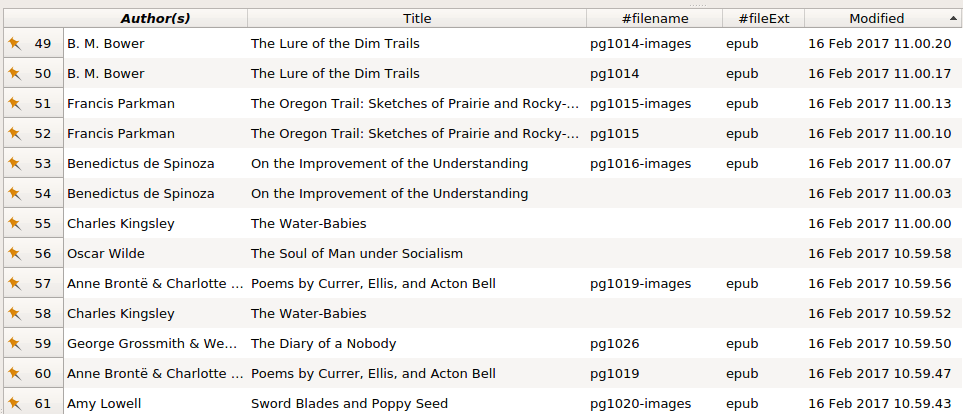Click the pg1016-images filename cell
The height and width of the screenshot is (414, 963).
640,164
